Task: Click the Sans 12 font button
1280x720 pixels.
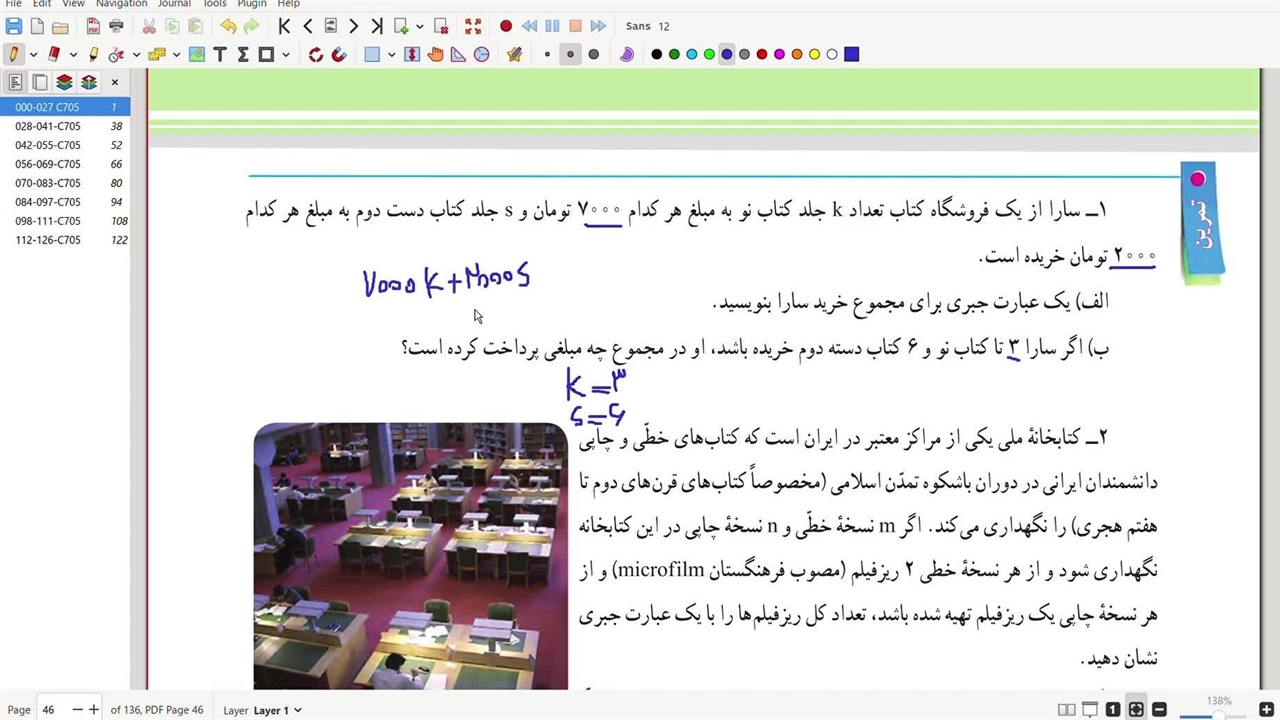Action: (647, 26)
